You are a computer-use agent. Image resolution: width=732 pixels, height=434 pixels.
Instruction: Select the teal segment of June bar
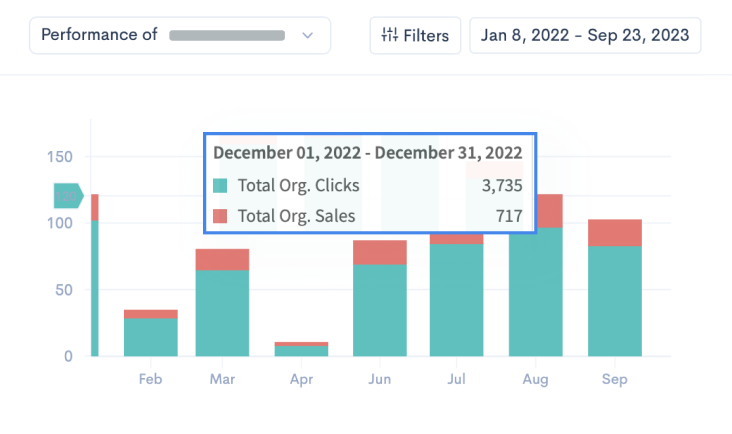coord(380,310)
